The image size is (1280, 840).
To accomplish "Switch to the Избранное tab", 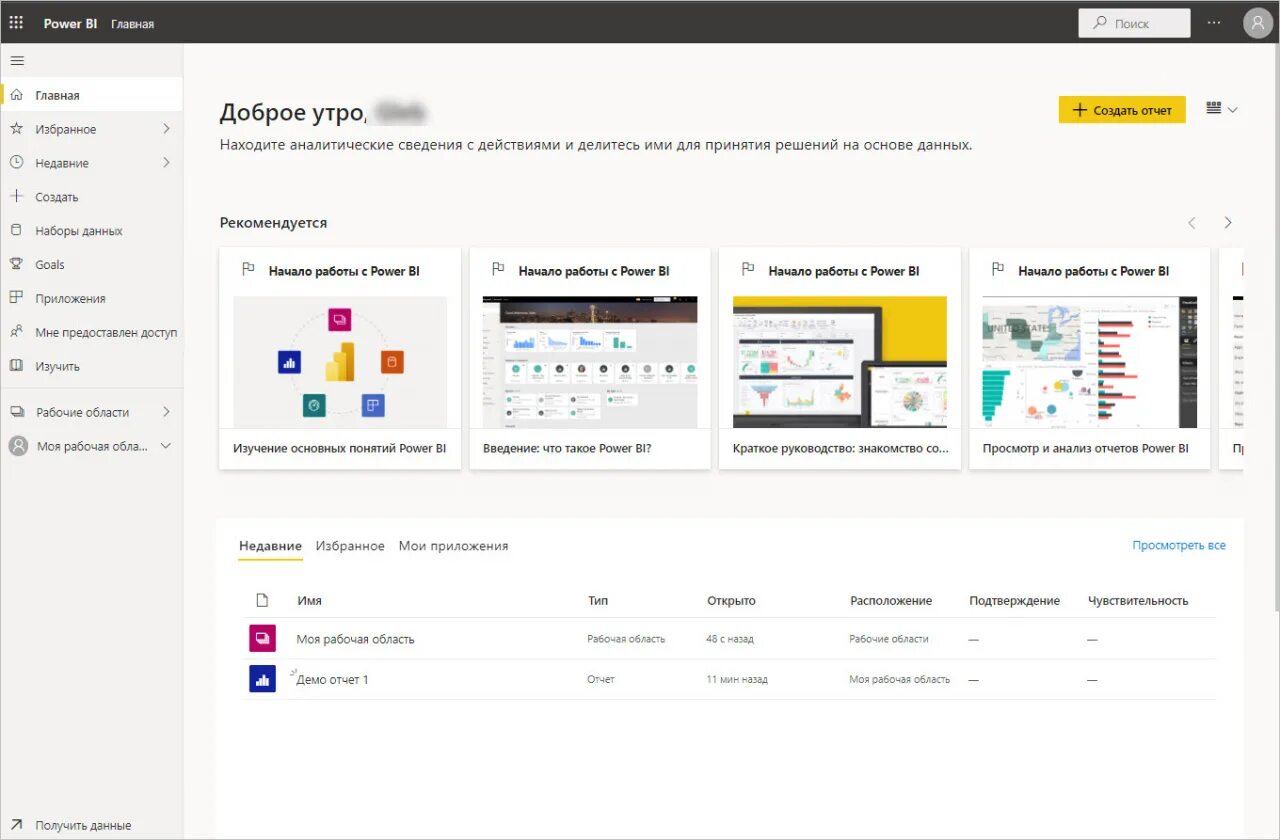I will coord(350,546).
